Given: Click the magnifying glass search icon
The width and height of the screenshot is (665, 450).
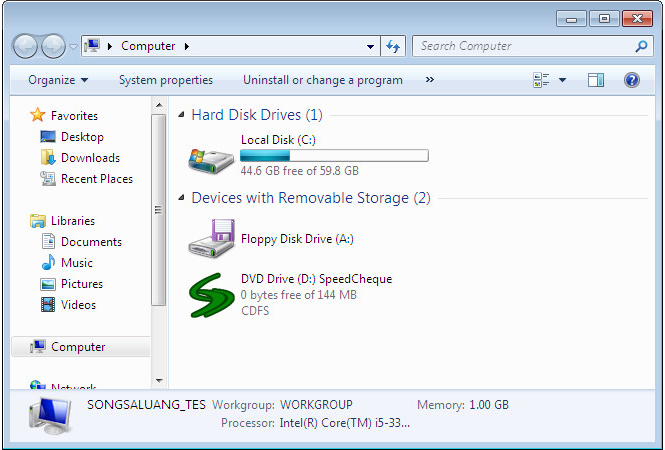Looking at the screenshot, I should [641, 46].
